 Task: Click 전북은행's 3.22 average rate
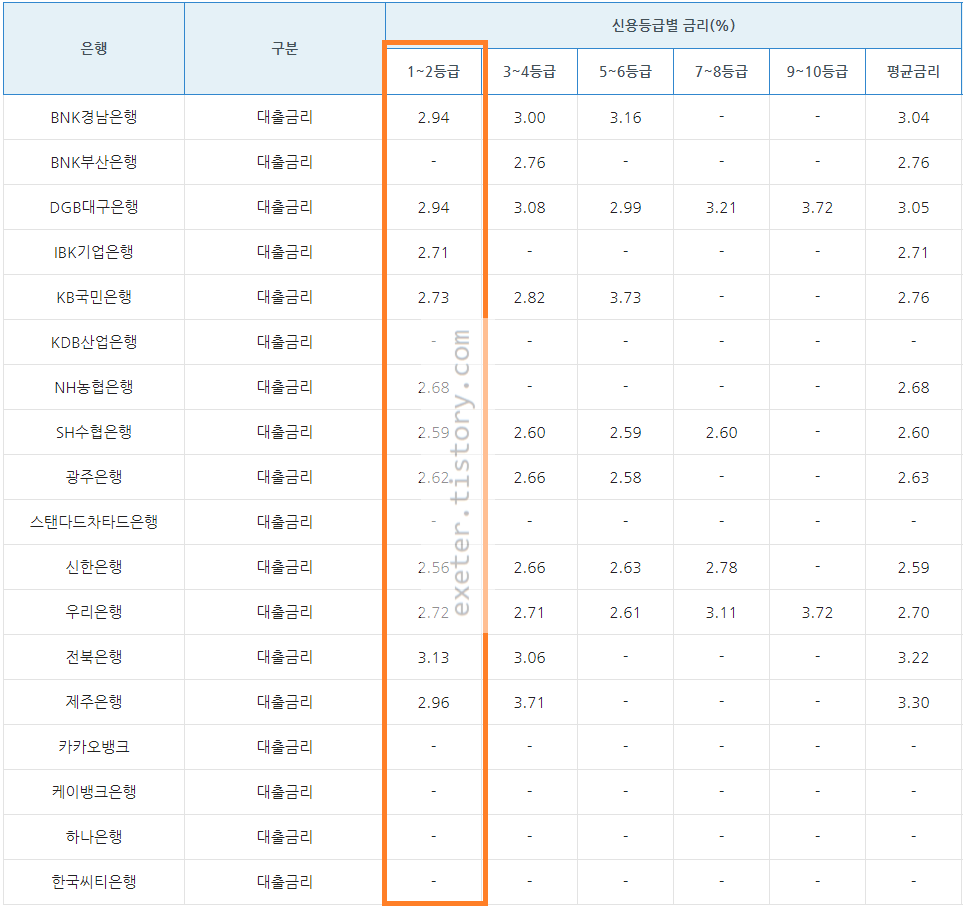coord(913,657)
